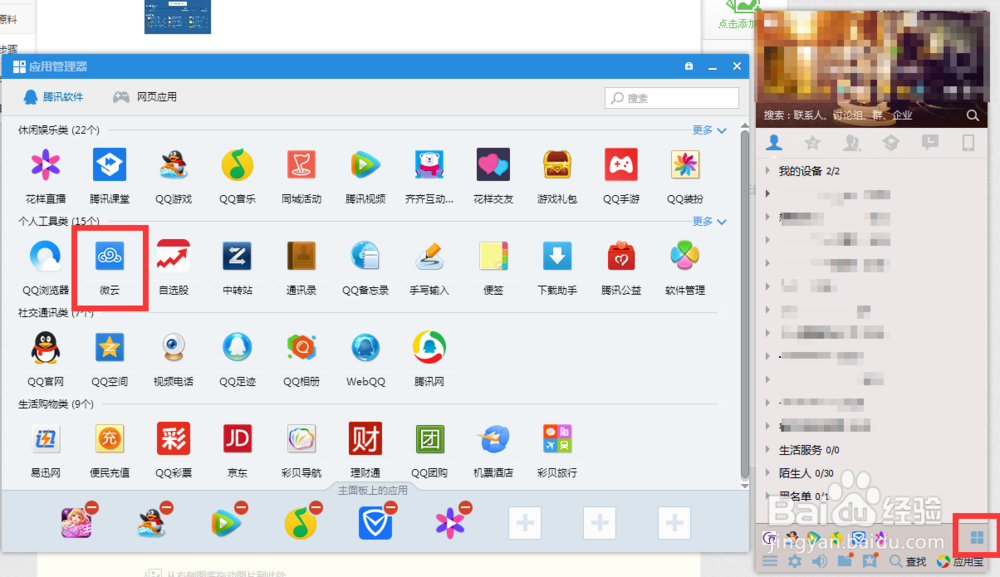Open QQ settings gear icon
This screenshot has width=1000, height=577.
tap(795, 561)
